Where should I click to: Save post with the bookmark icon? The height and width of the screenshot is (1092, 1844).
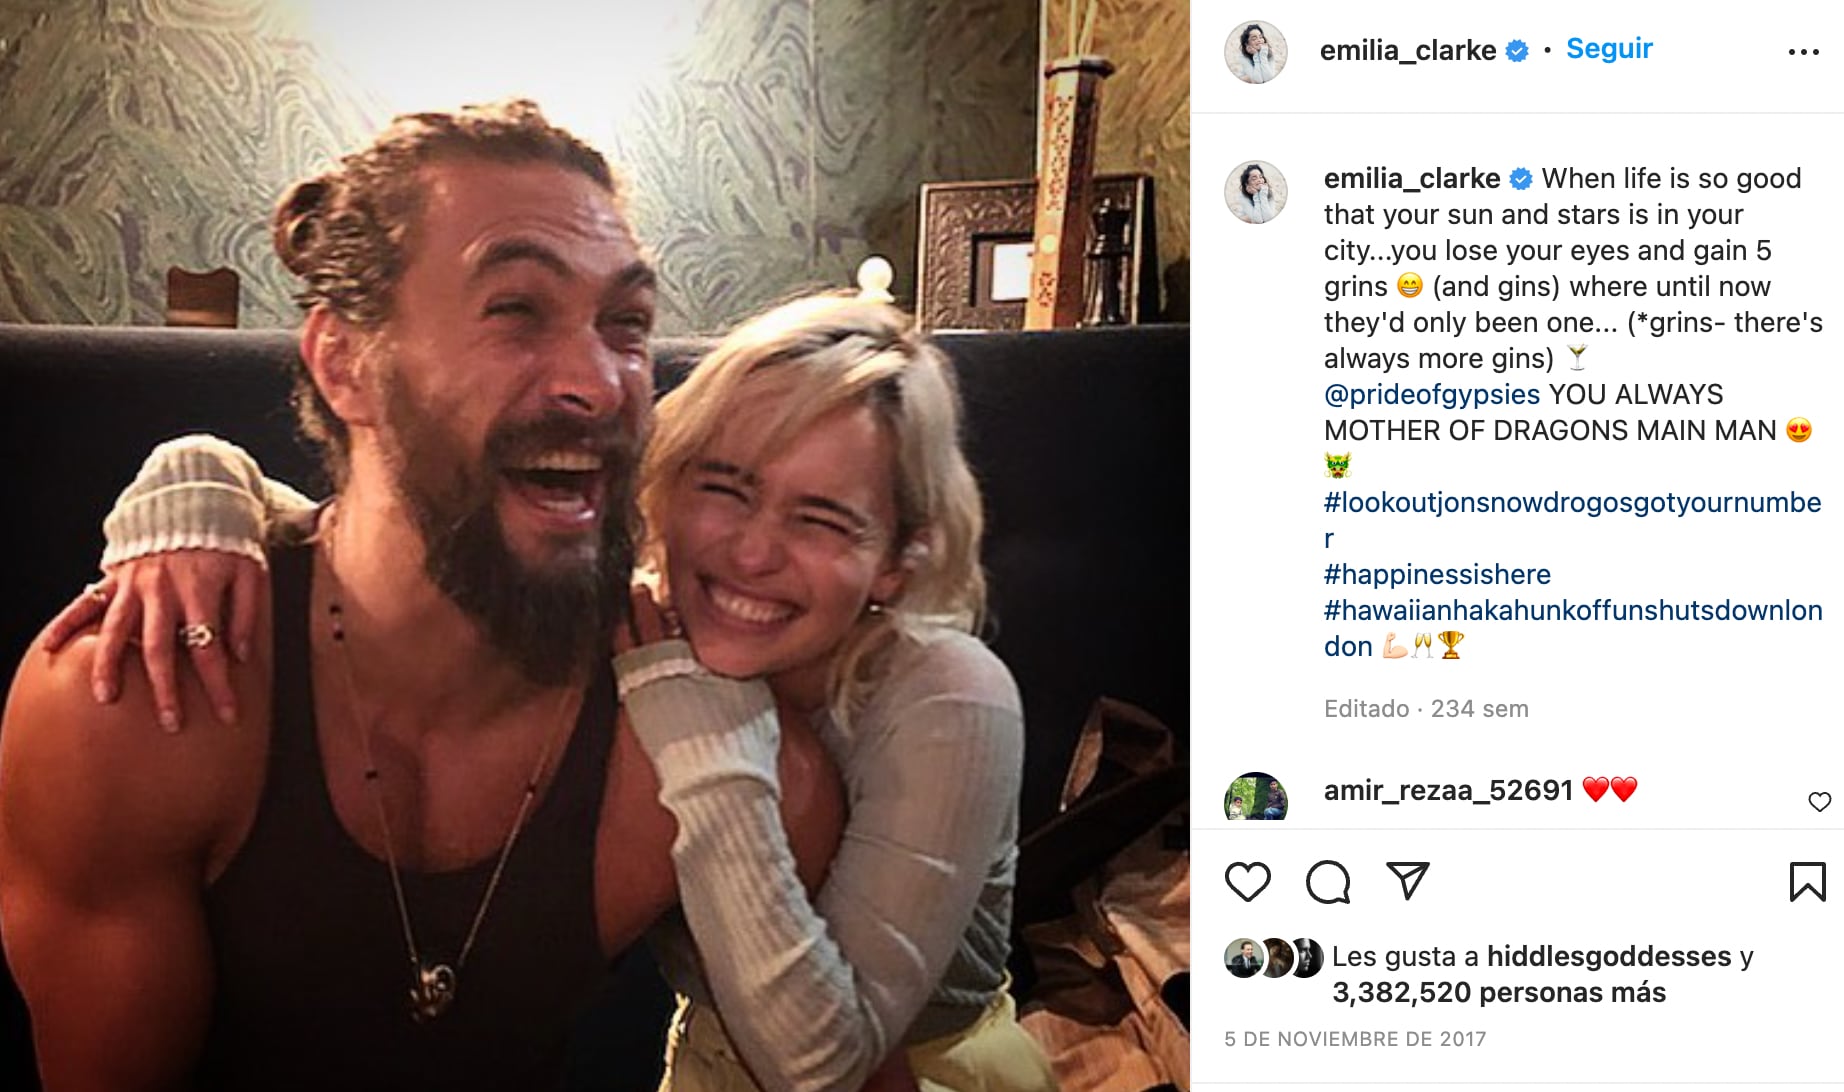coord(1807,882)
